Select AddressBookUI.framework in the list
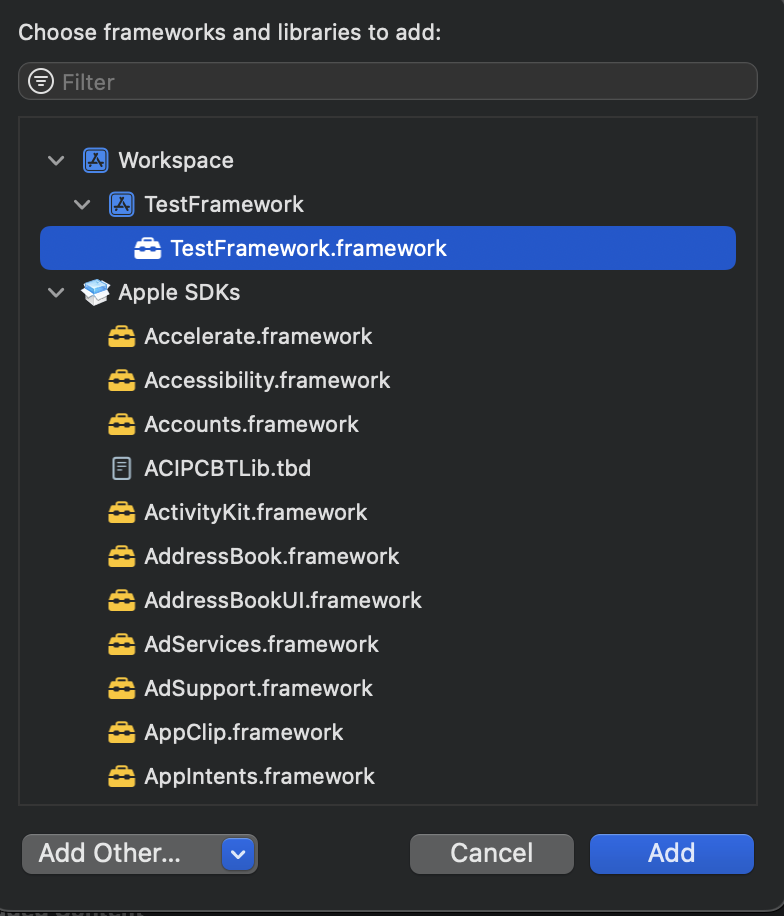The width and height of the screenshot is (784, 916). [283, 601]
